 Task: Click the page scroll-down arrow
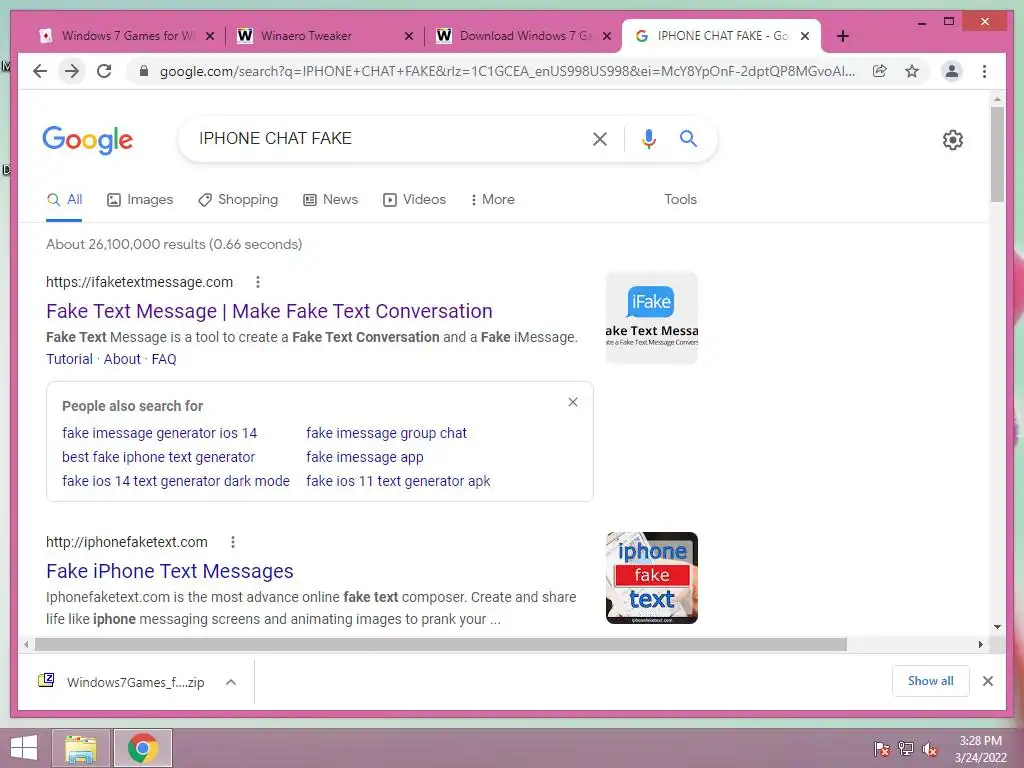point(997,627)
